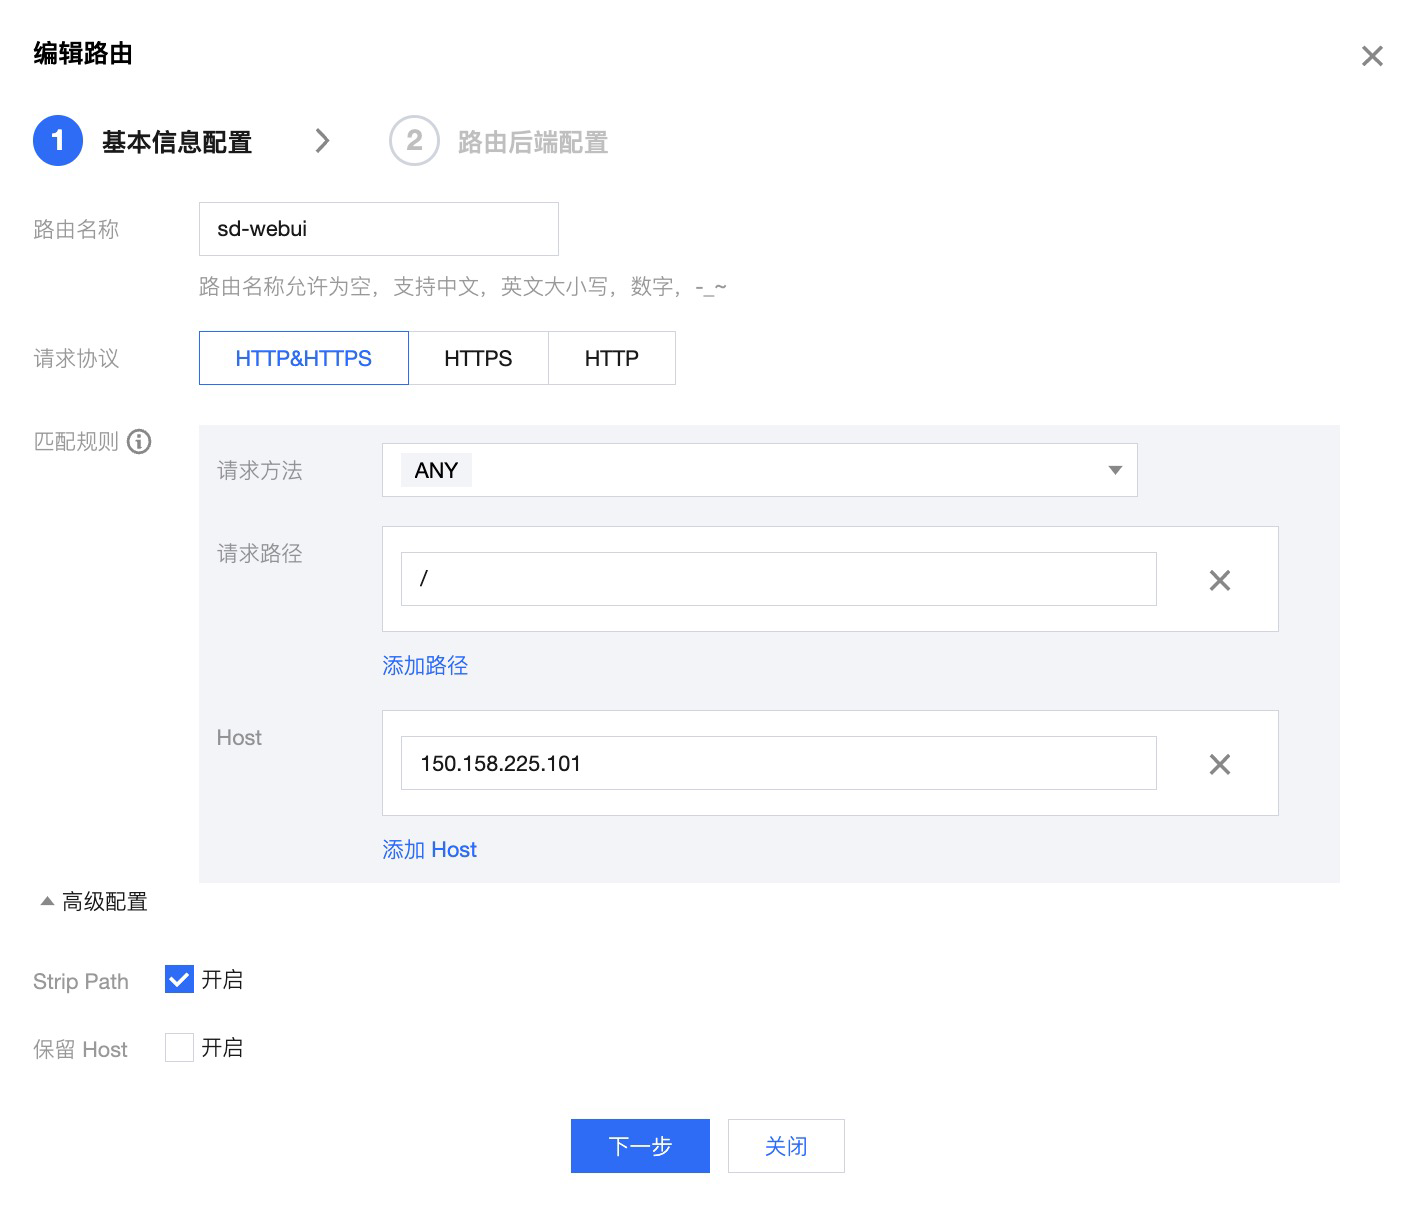Viewport: 1414px width, 1208px height.
Task: Click the 请求协议 label
Action: pos(76,358)
